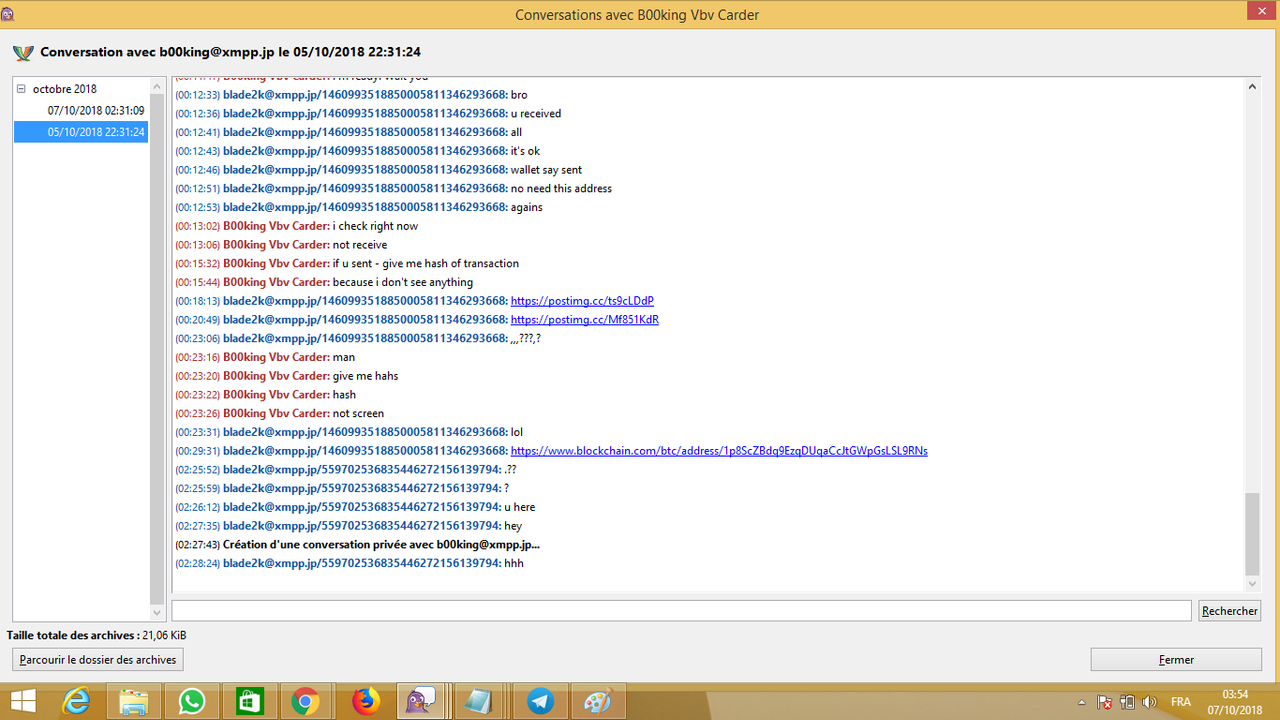Viewport: 1280px width, 720px height.
Task: Click the message "i check right now"
Action: tap(375, 226)
